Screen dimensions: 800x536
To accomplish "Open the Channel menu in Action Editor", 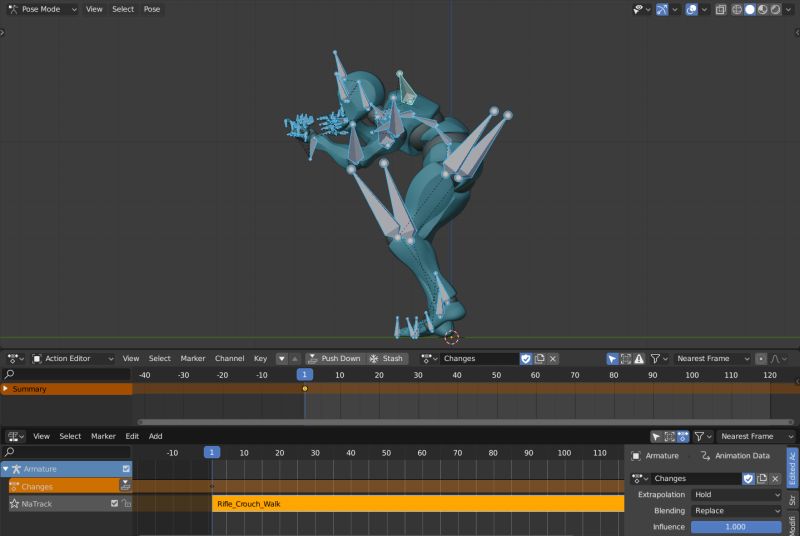I will point(229,359).
